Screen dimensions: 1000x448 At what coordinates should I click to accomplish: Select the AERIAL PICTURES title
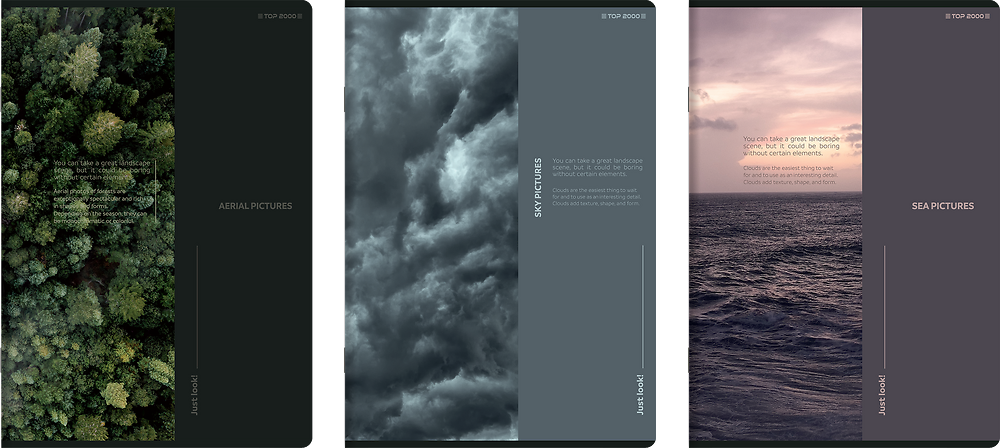(x=255, y=206)
